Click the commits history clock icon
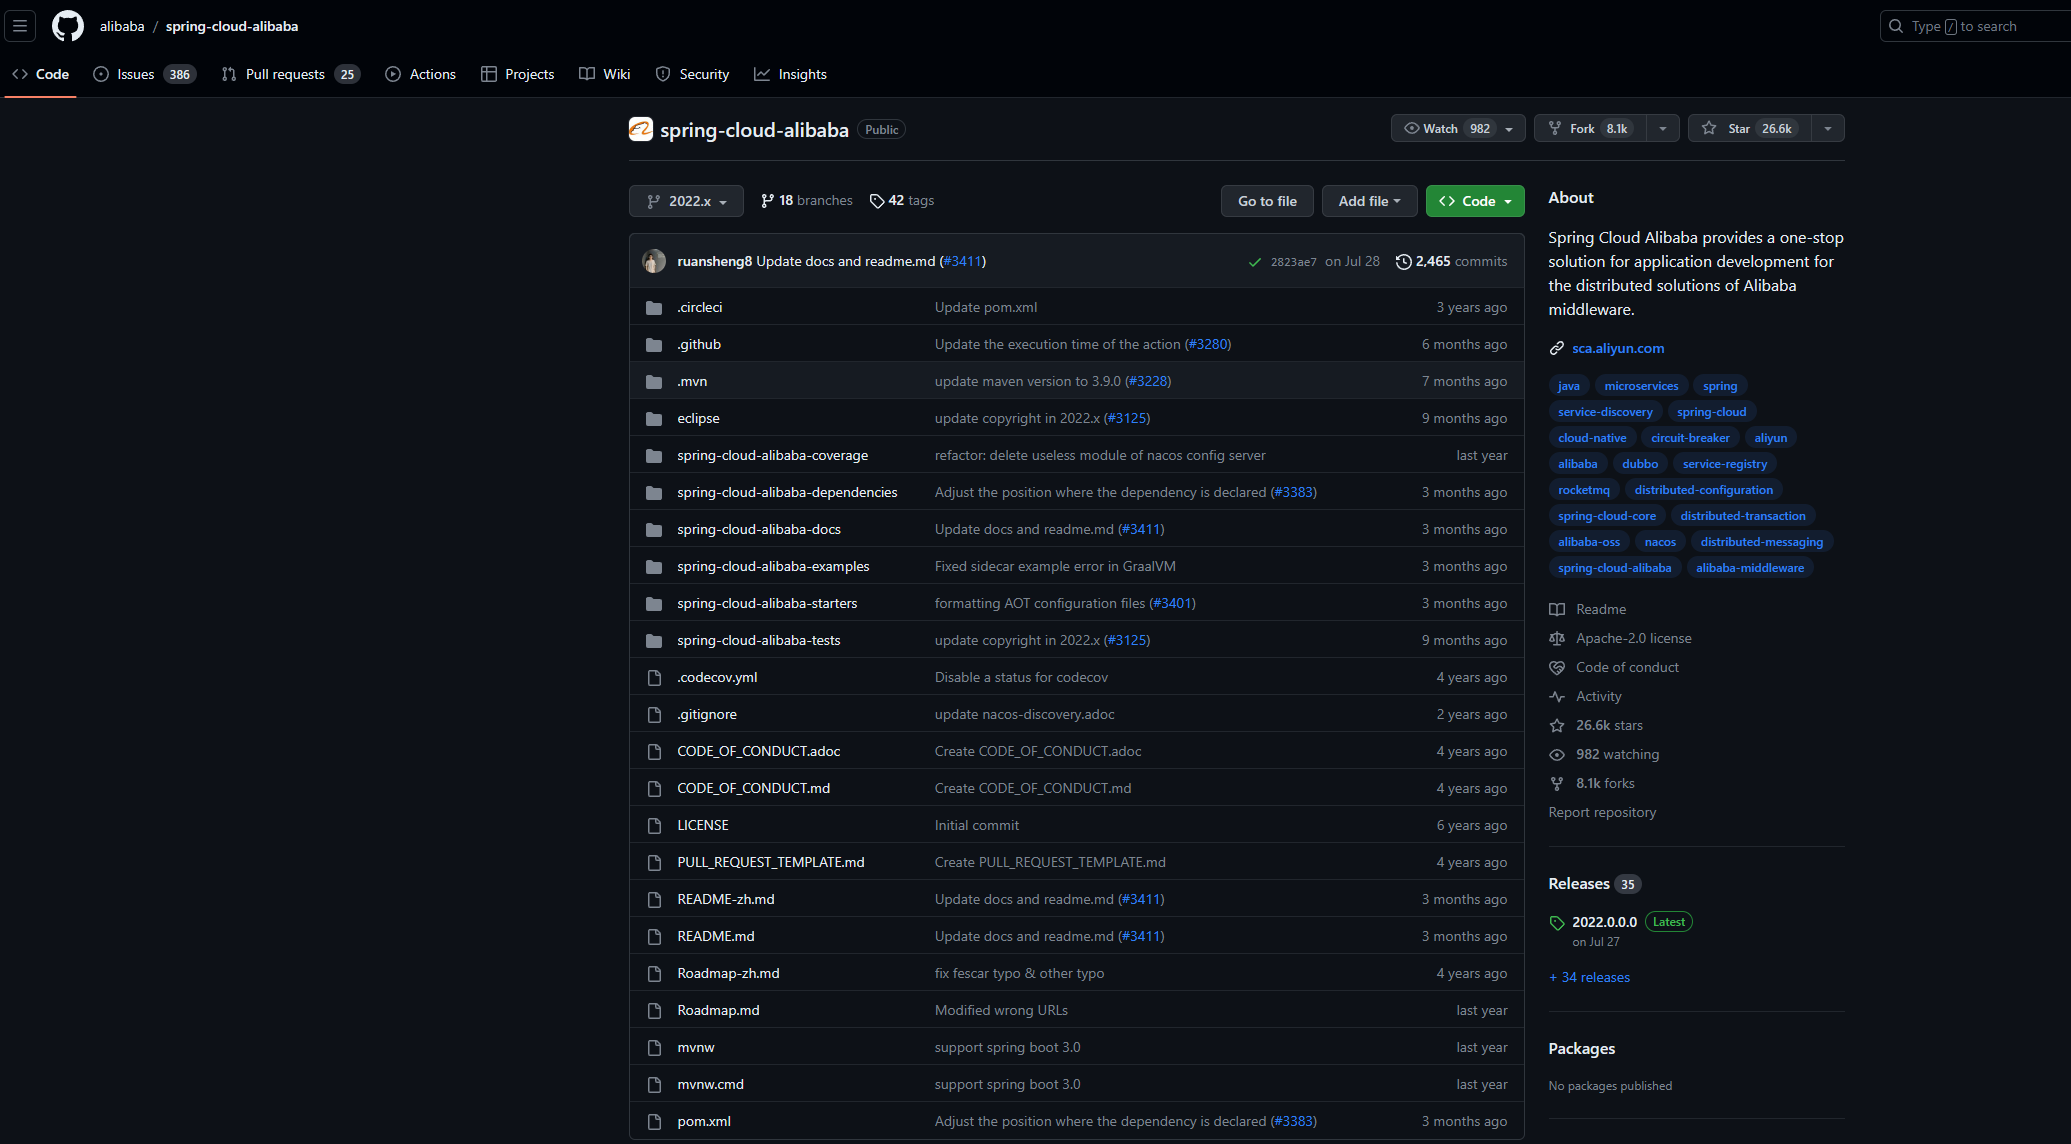Viewport: 2071px width, 1144px height. pos(1403,262)
